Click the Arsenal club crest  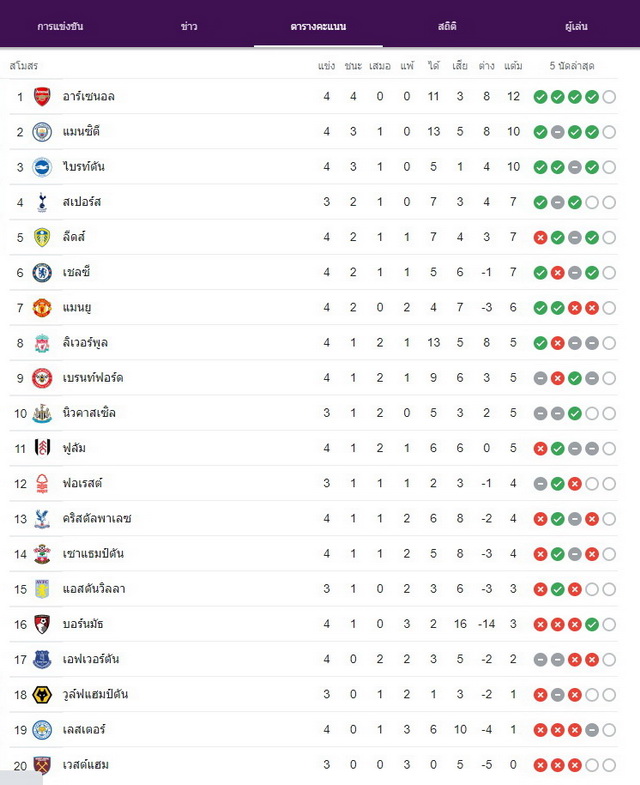pos(42,97)
